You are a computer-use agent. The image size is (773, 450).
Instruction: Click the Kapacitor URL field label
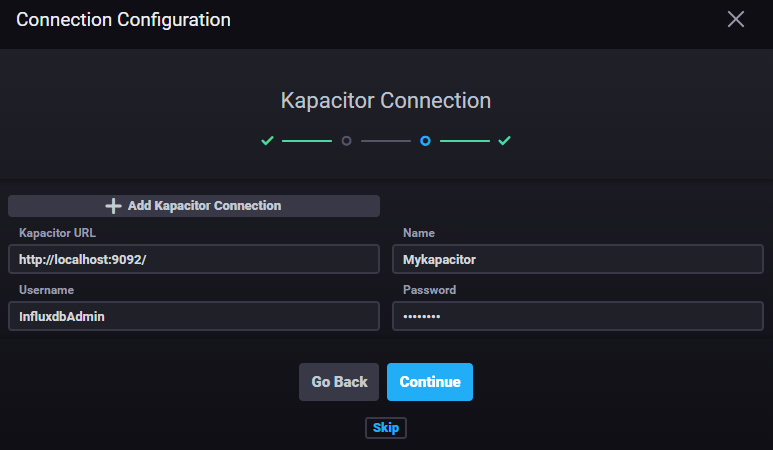[57, 233]
